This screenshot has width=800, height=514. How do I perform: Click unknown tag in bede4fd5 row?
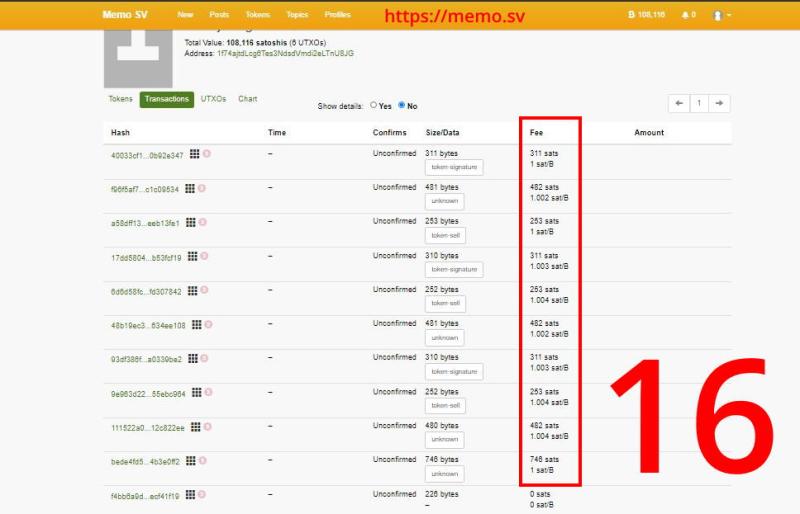pyautogui.click(x=444, y=474)
